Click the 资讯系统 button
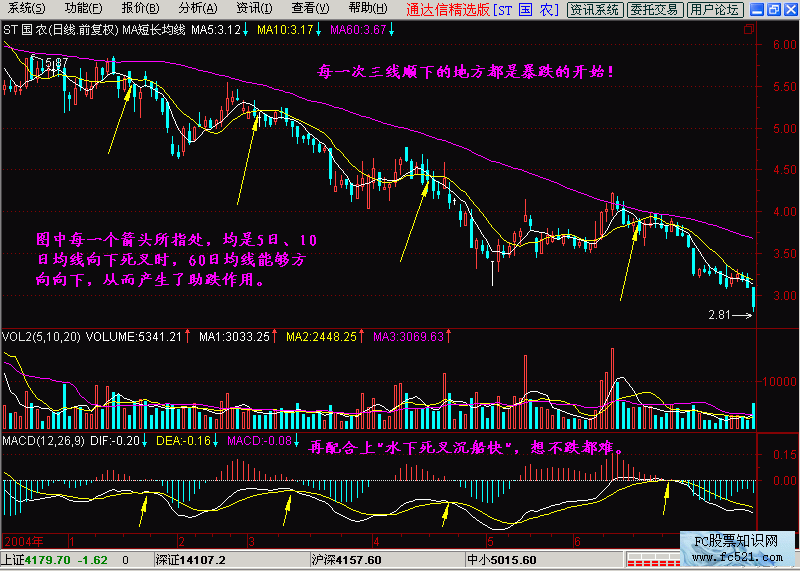 594,10
